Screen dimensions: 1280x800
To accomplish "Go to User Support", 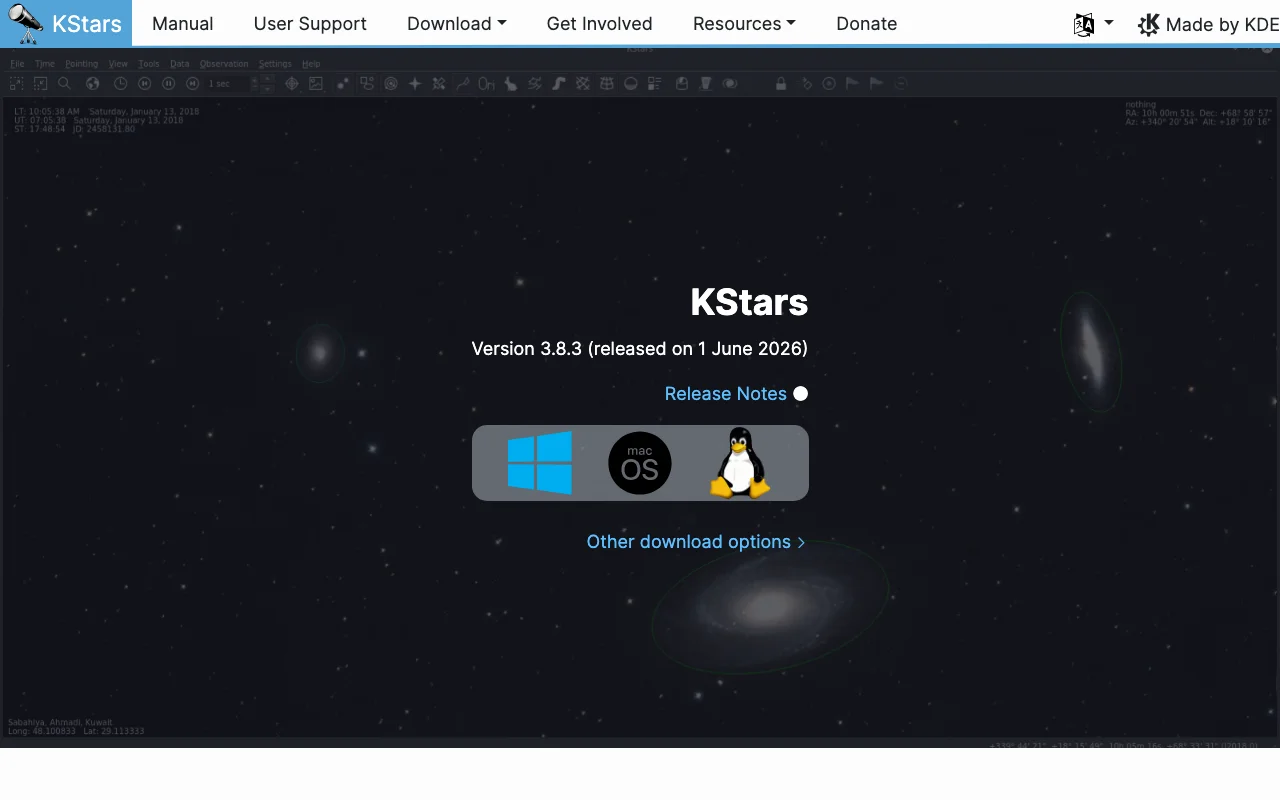I will [x=310, y=24].
